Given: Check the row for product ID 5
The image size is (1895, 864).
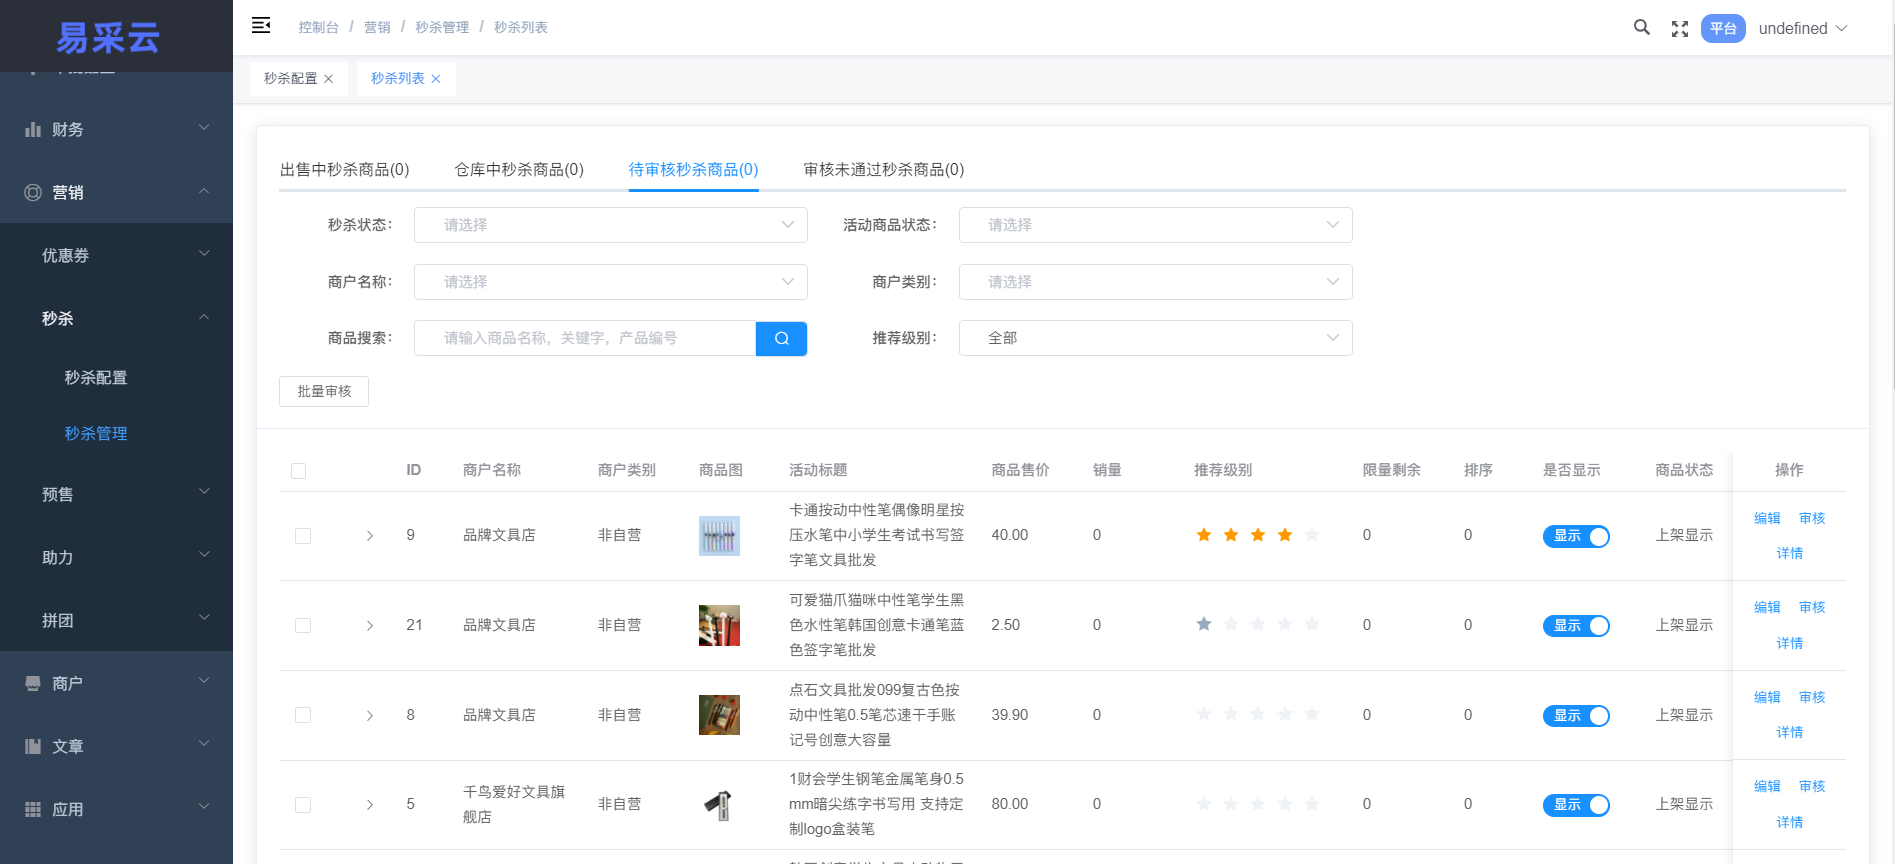Looking at the screenshot, I should [303, 805].
